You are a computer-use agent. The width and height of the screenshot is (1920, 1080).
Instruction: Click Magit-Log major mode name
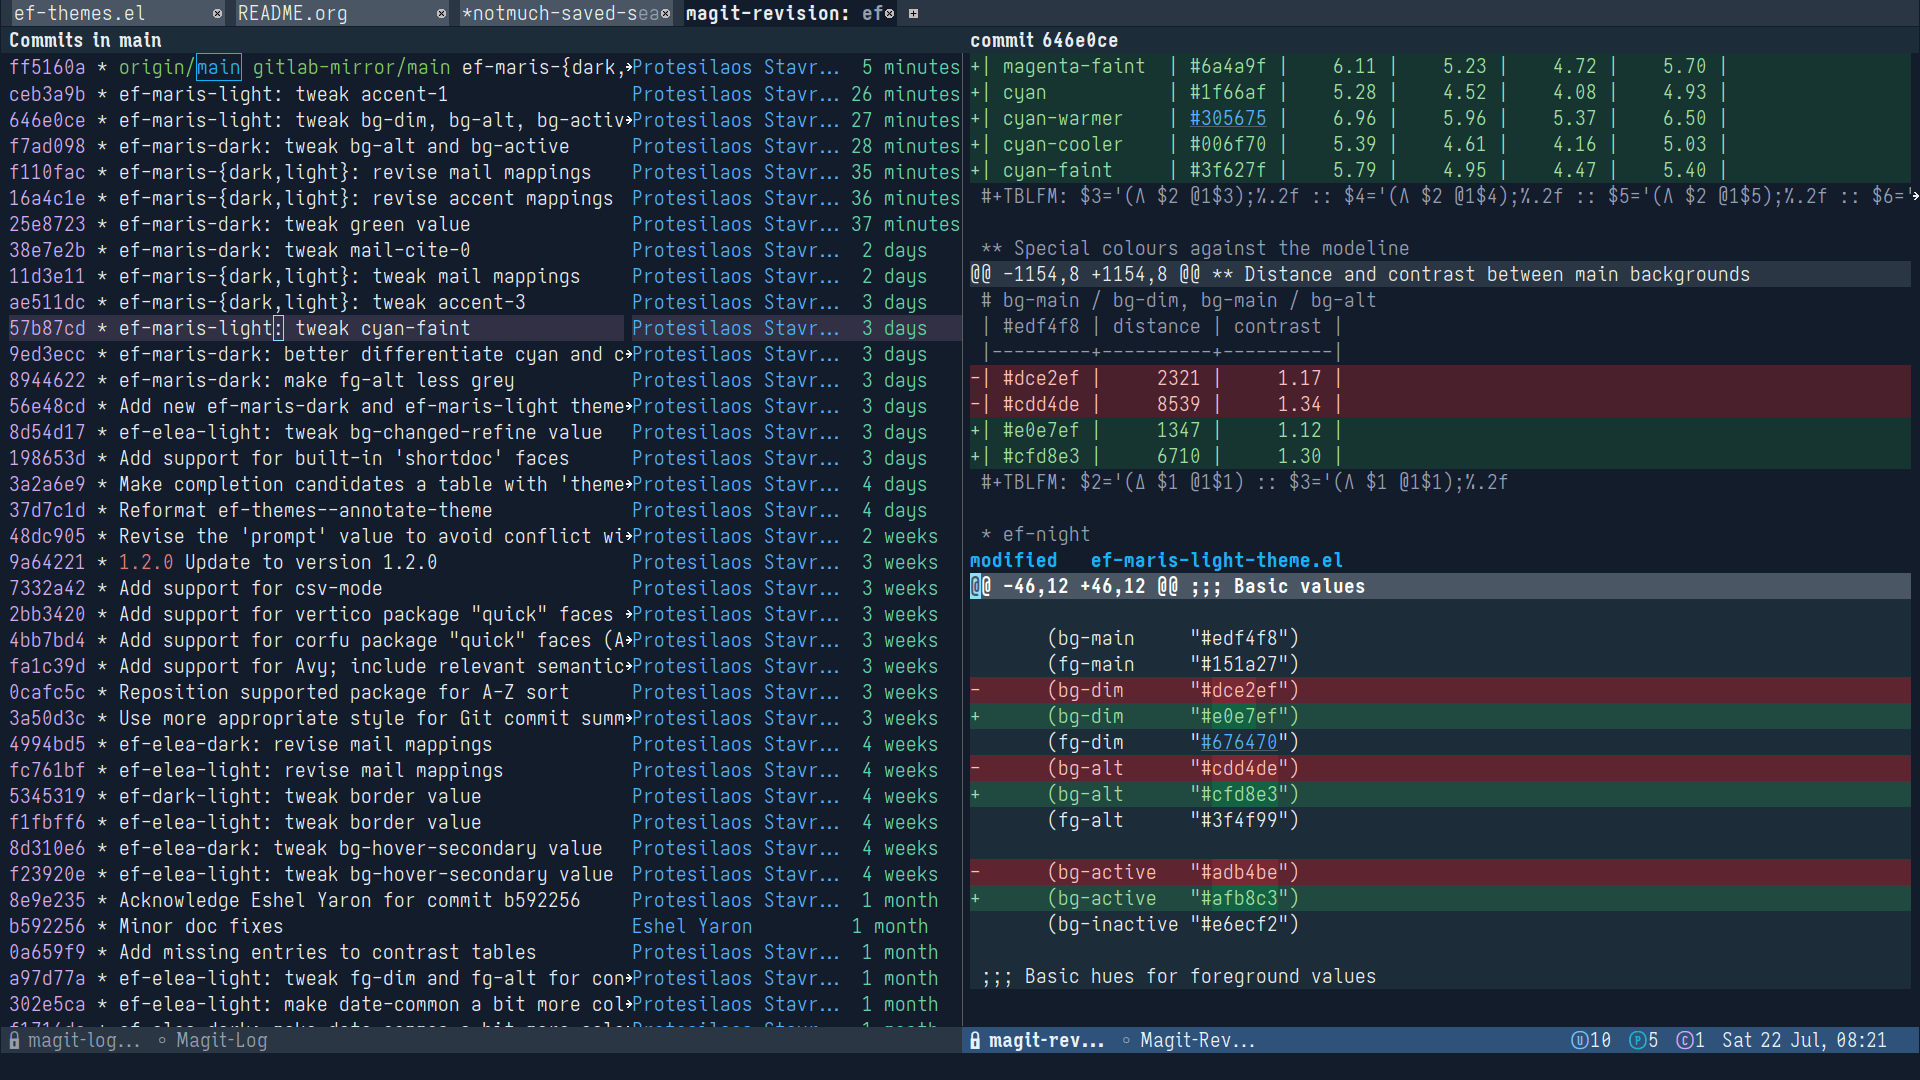[222, 1040]
